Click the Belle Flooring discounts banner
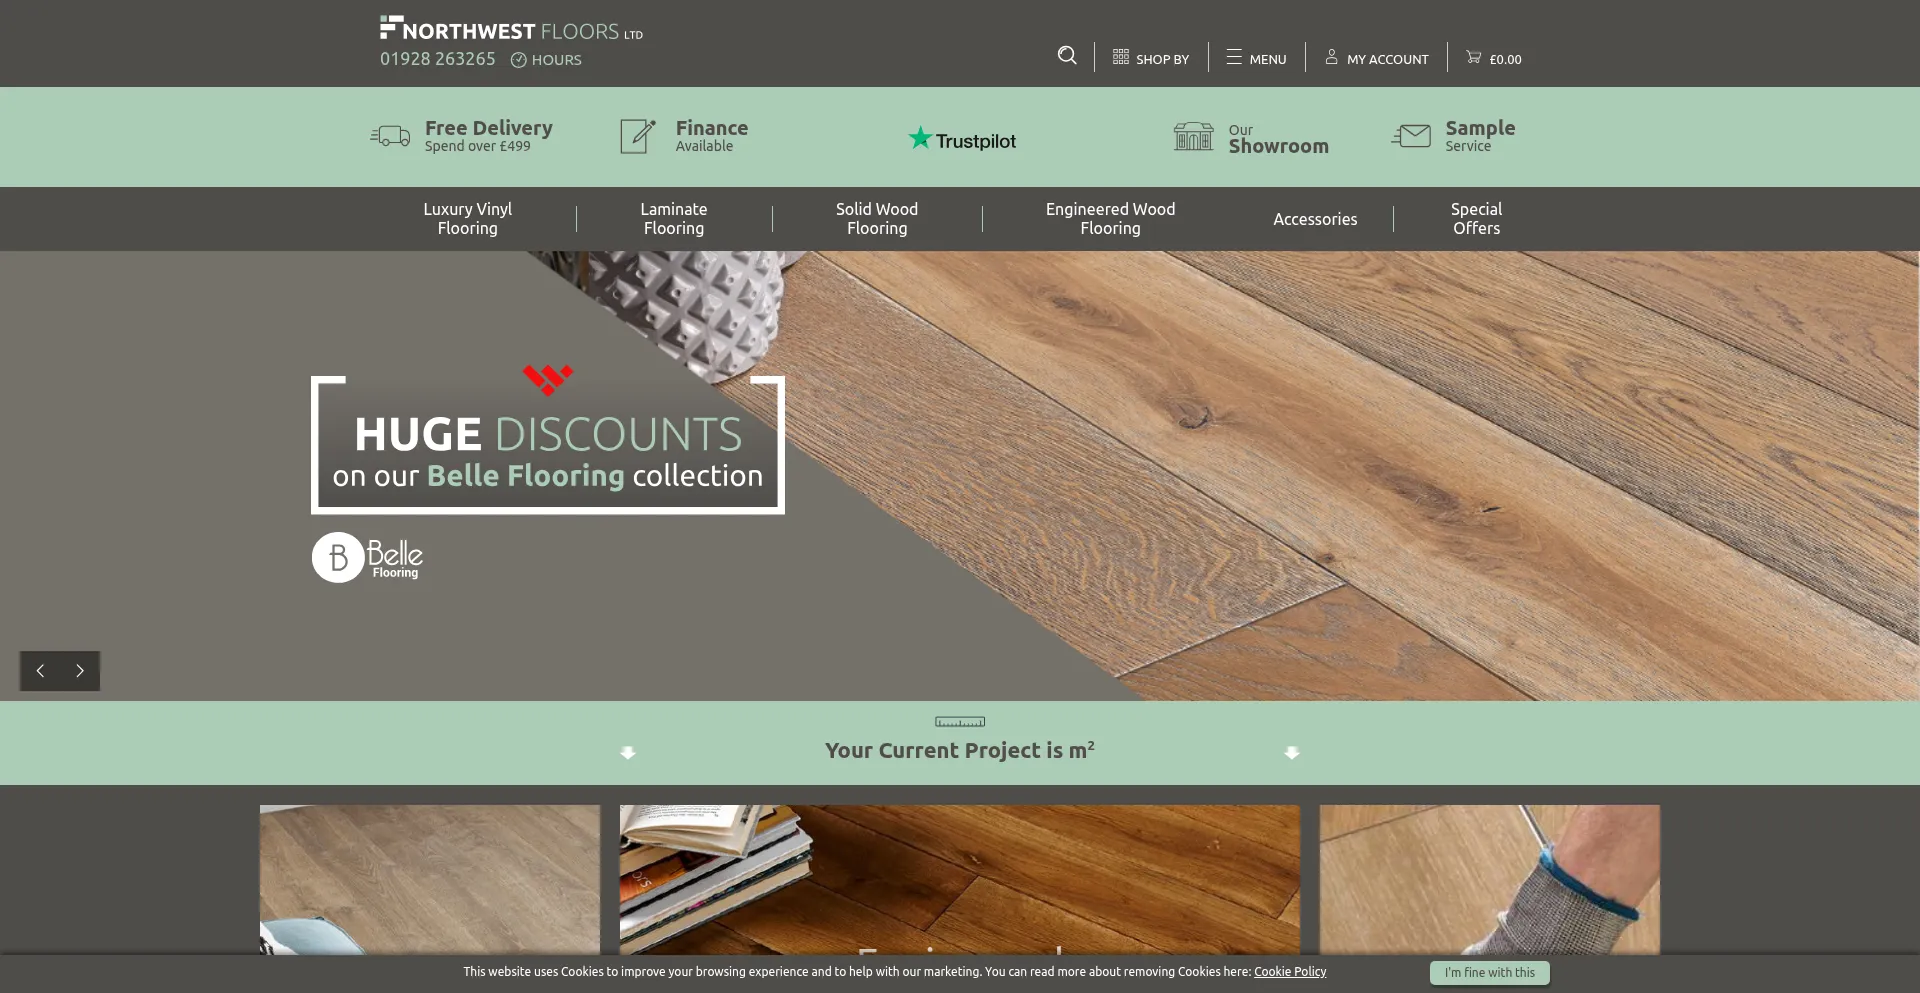Image resolution: width=1920 pixels, height=993 pixels. point(548,445)
